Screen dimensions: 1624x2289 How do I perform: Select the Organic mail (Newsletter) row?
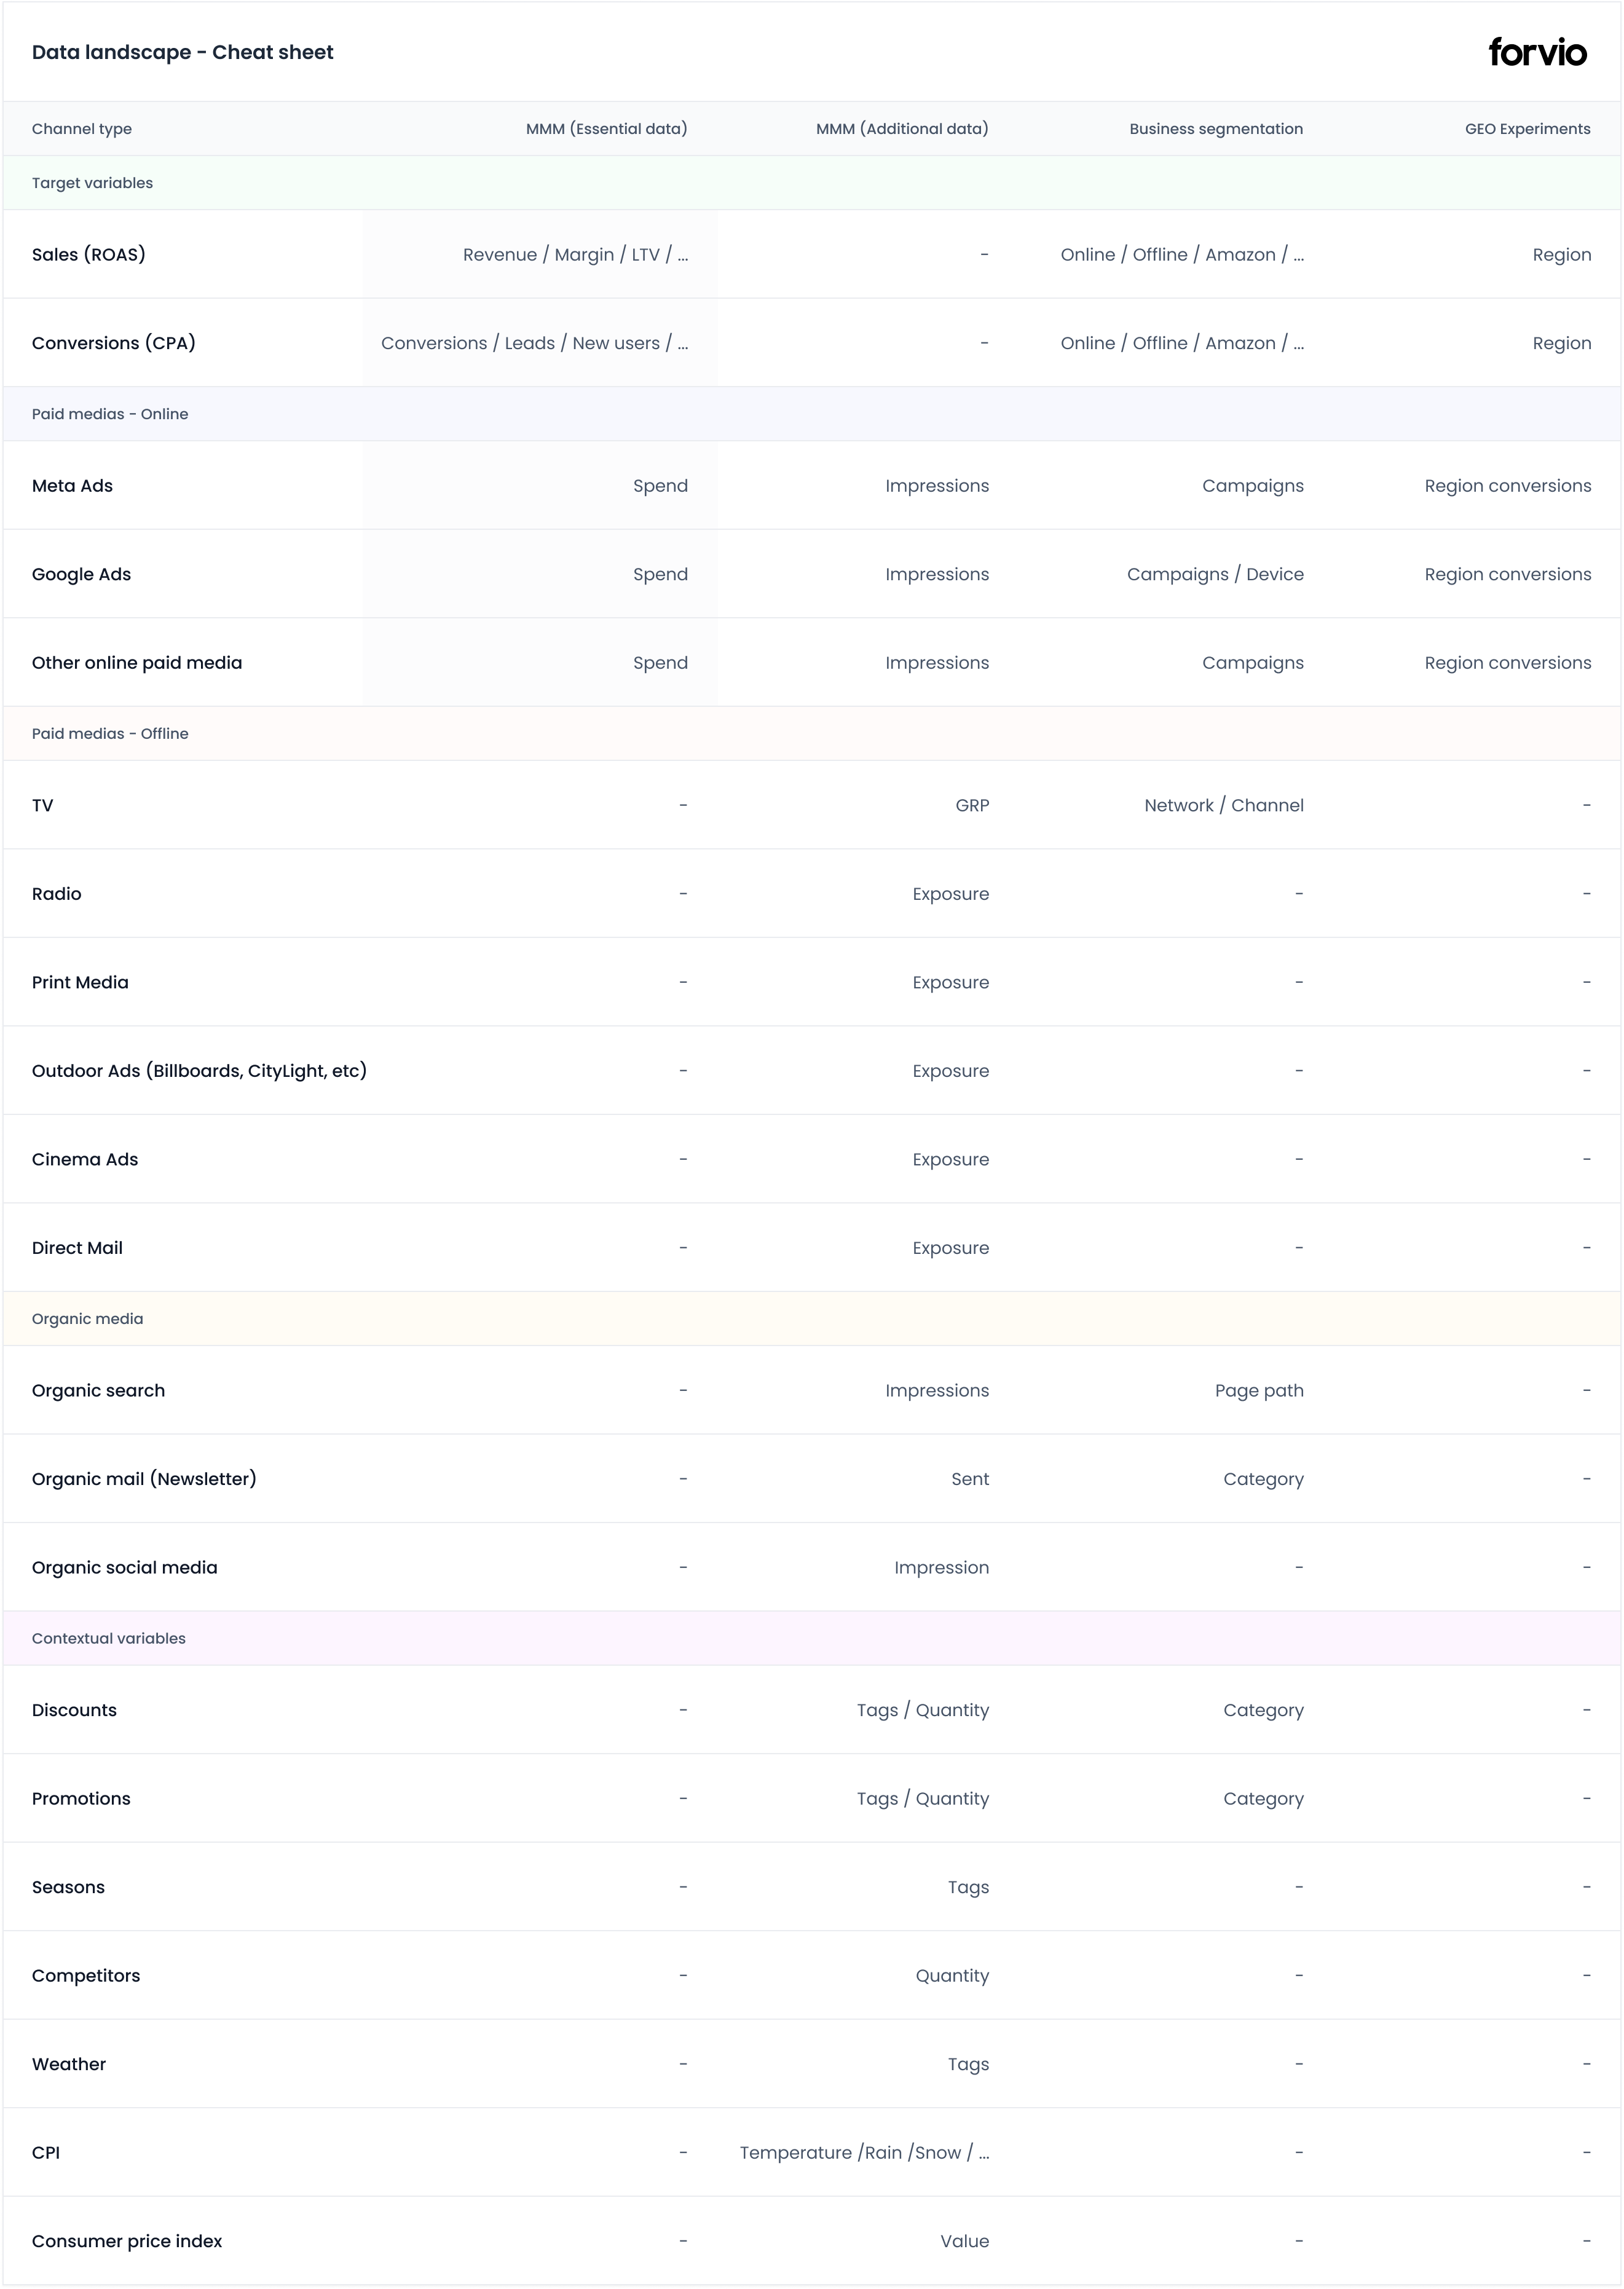tap(812, 1479)
